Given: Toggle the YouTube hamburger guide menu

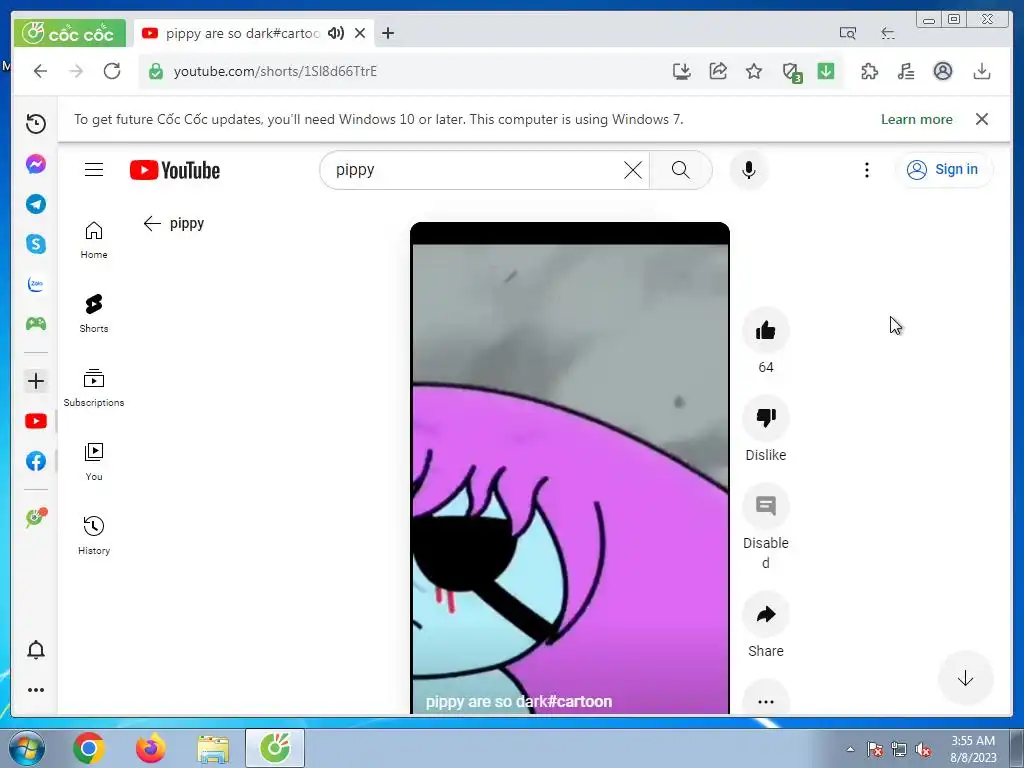Looking at the screenshot, I should tap(94, 170).
